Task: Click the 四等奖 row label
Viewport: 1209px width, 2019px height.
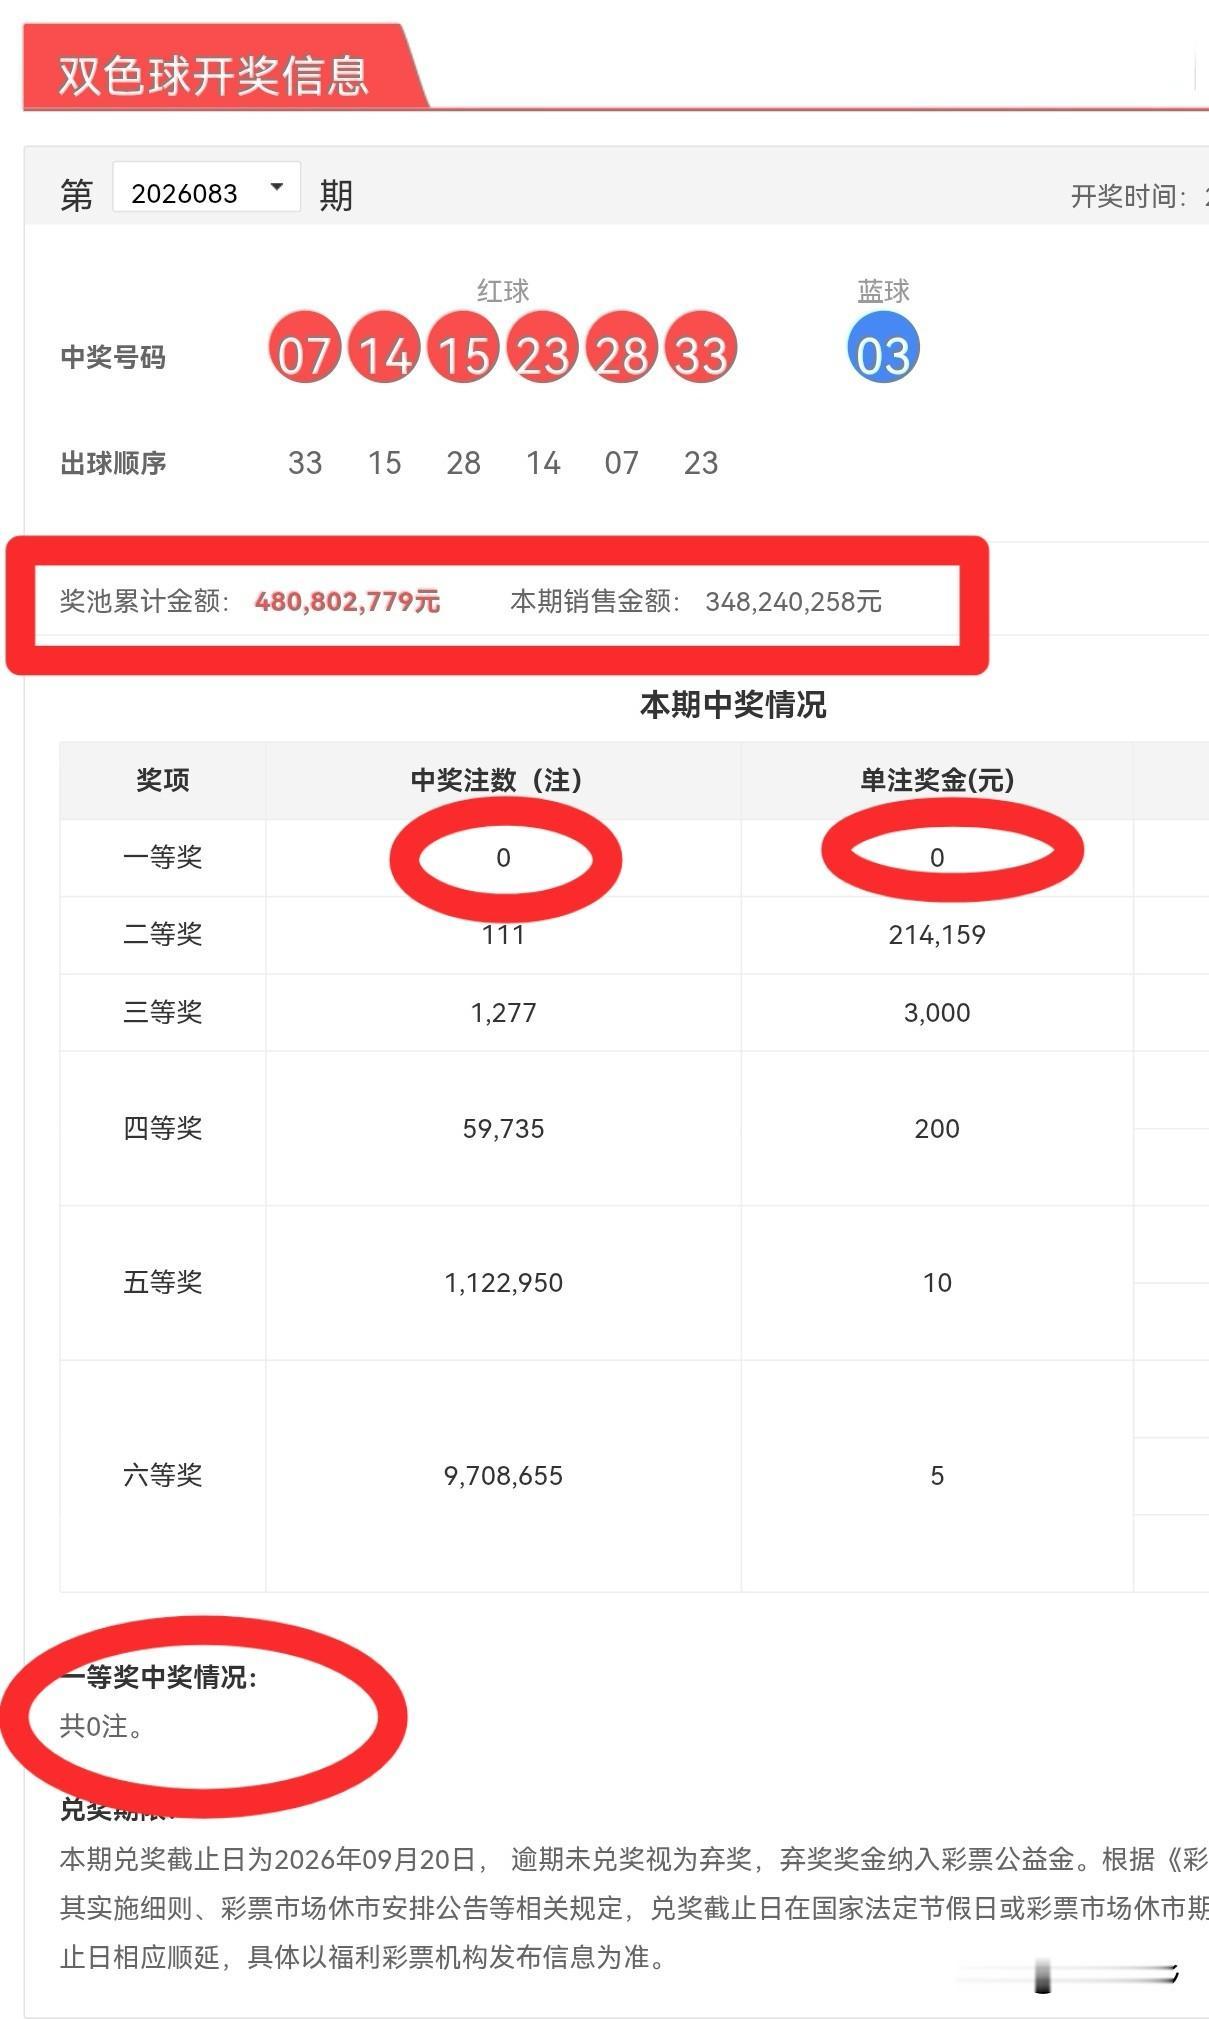Action: click(163, 1128)
